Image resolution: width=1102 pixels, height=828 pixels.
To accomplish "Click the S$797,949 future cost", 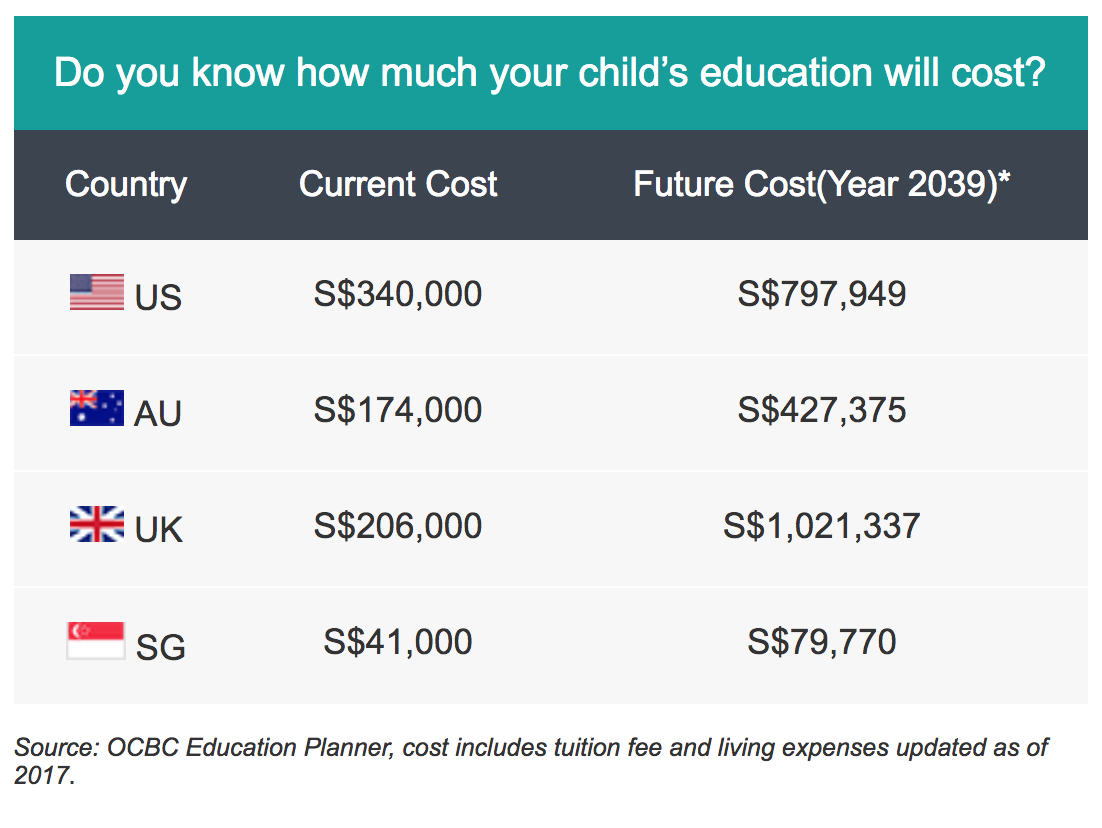I will pos(822,294).
